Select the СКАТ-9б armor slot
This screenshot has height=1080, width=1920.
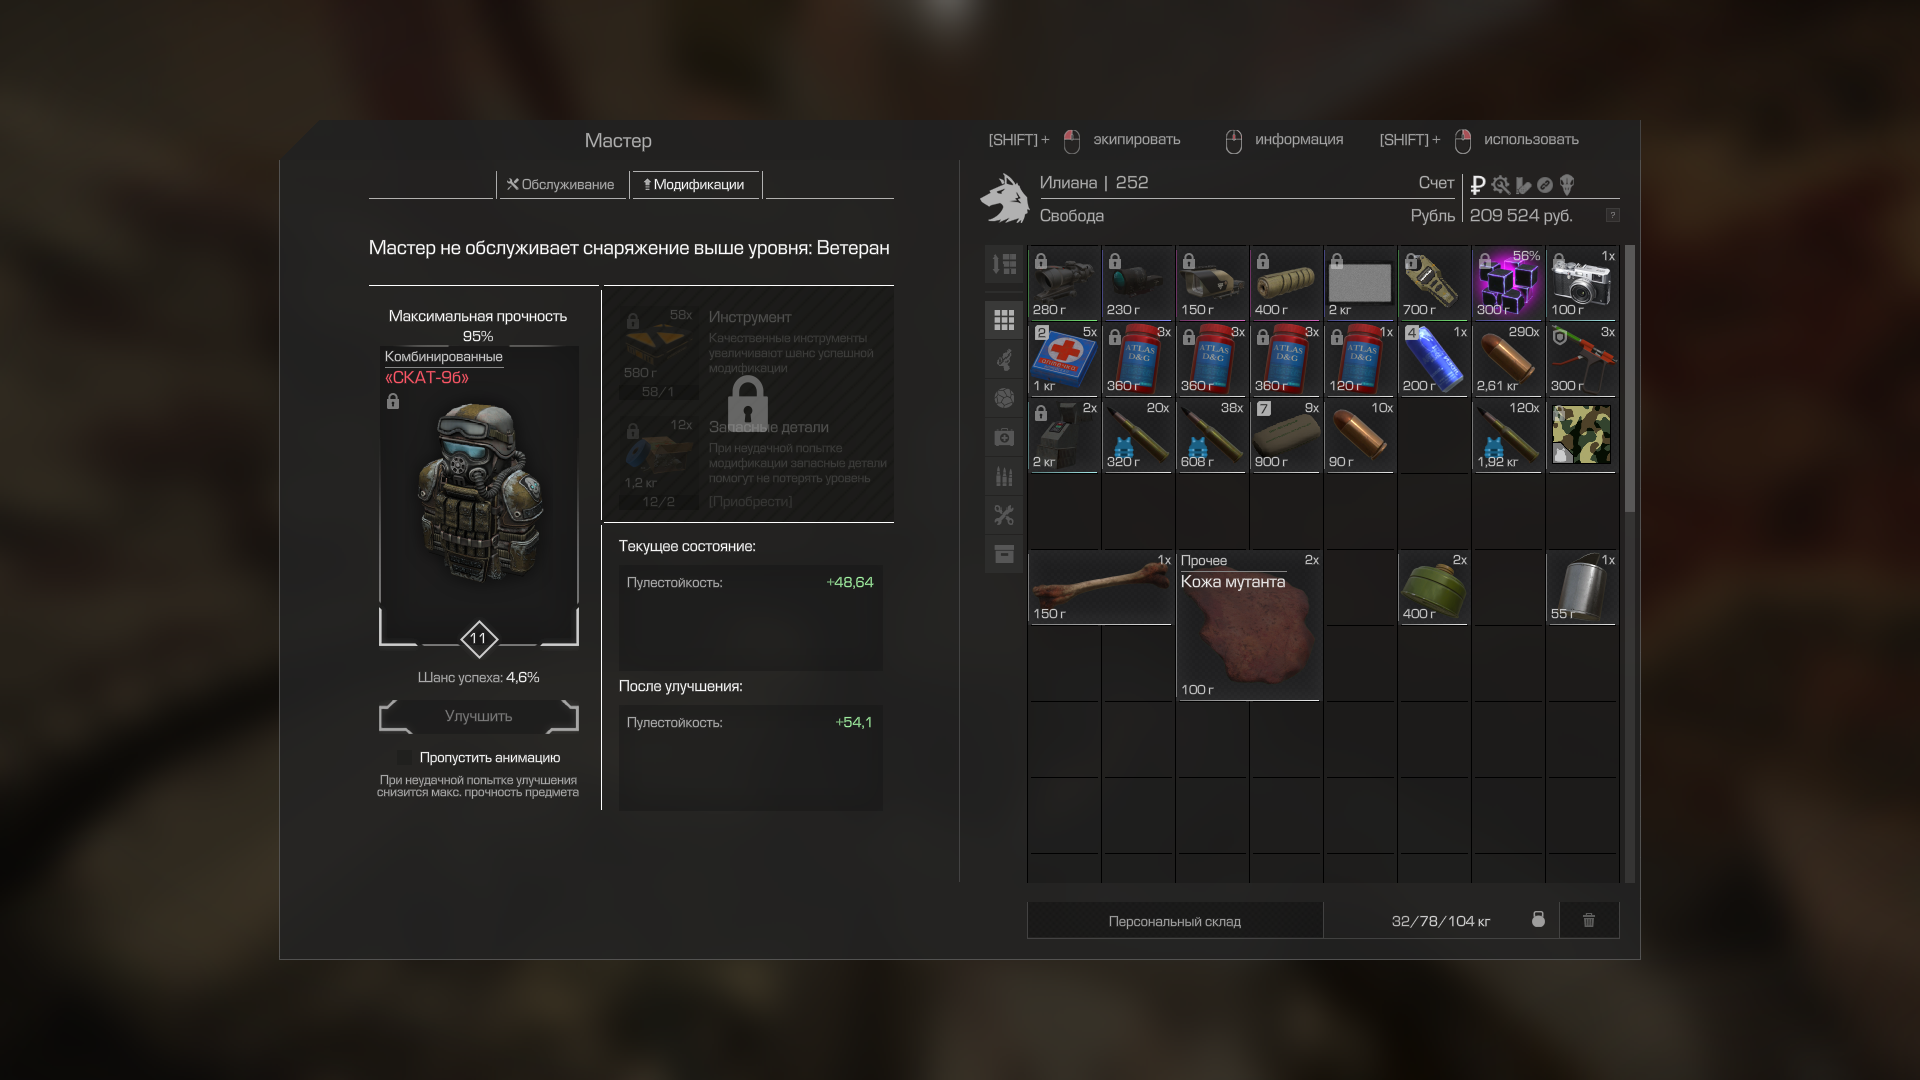coord(479,495)
